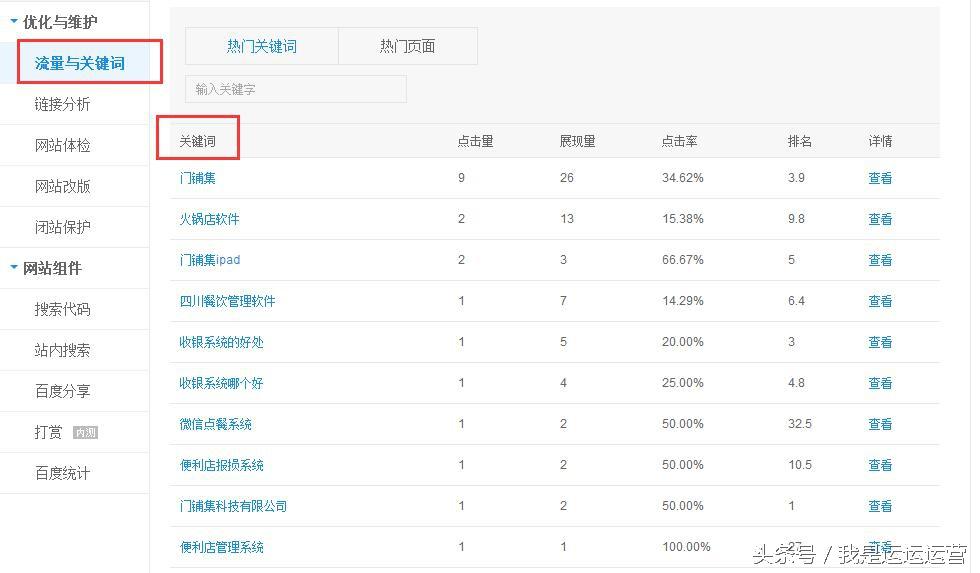
Task: Click the 展现量 column header
Action: (x=578, y=141)
